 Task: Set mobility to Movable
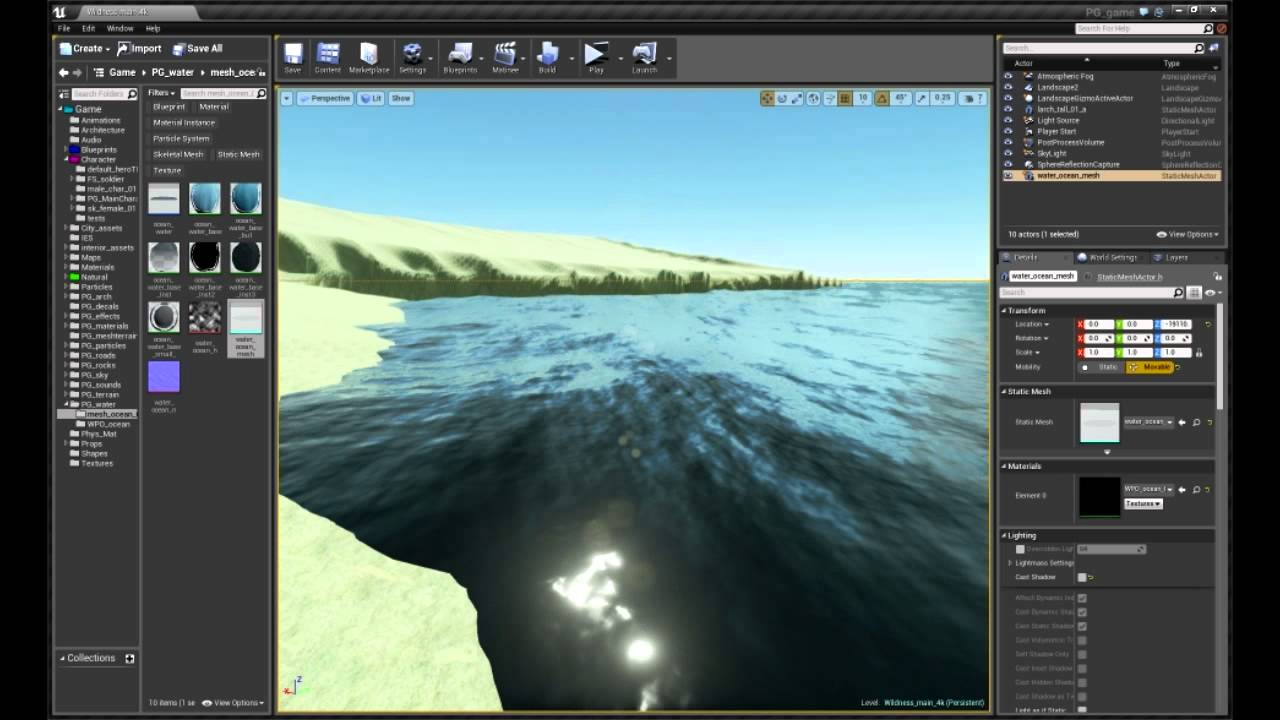coord(1149,367)
